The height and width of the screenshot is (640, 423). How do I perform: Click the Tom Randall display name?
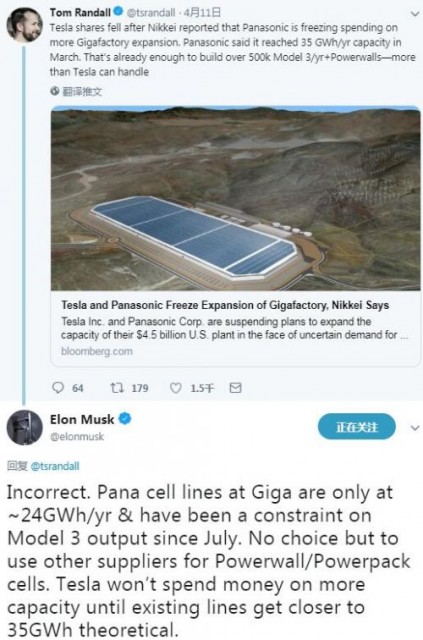pos(80,12)
